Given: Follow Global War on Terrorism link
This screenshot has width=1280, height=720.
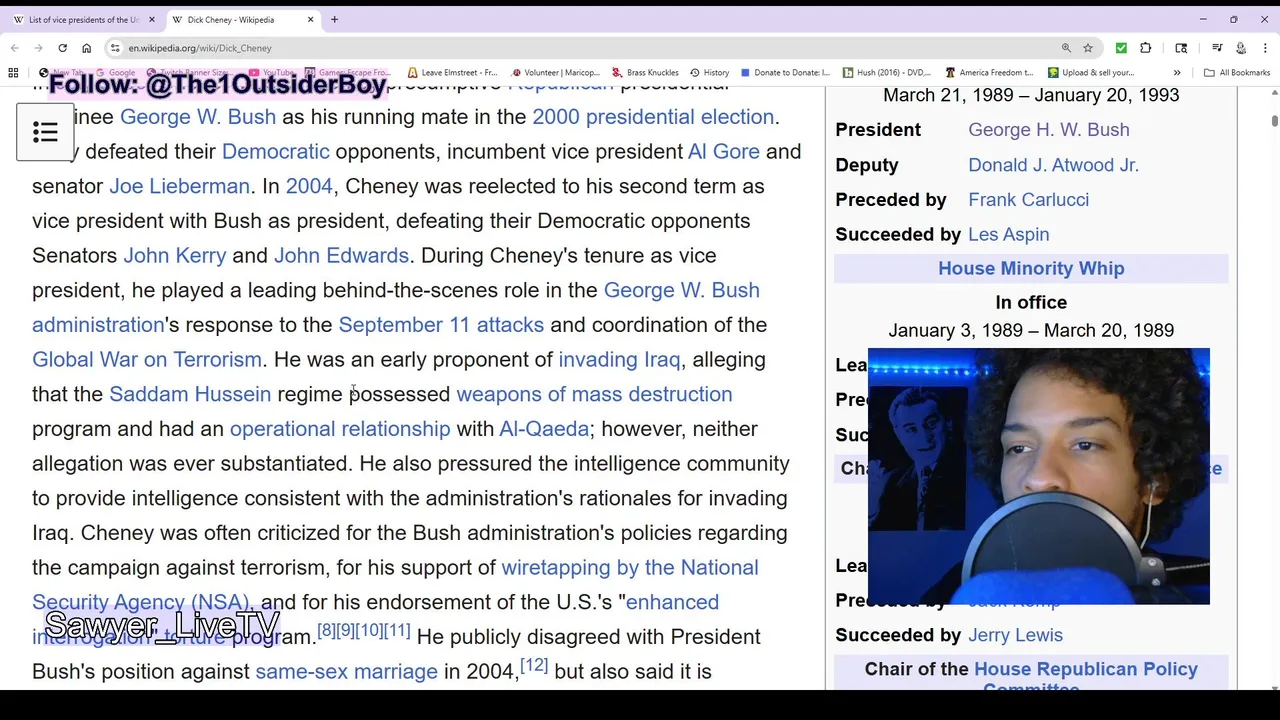Looking at the screenshot, I should click(x=147, y=360).
